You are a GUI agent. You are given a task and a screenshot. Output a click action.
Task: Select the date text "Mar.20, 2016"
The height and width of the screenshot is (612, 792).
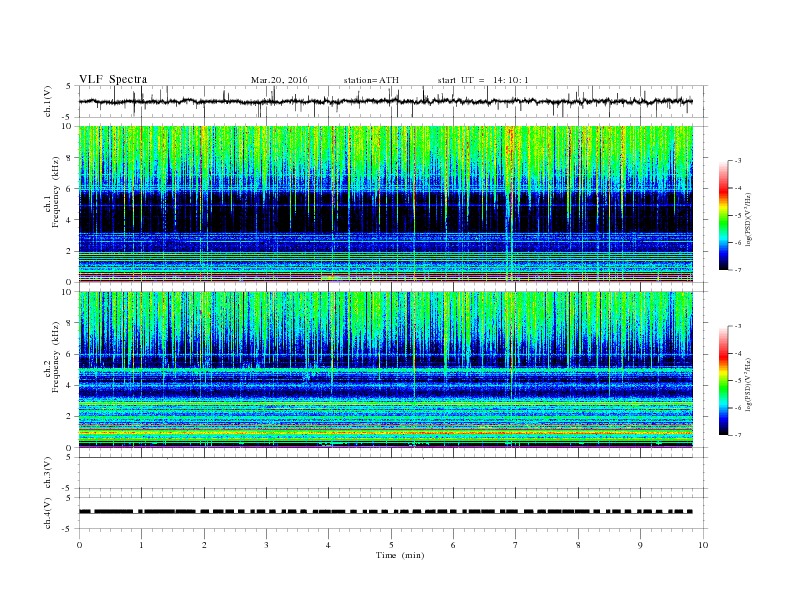tap(279, 80)
